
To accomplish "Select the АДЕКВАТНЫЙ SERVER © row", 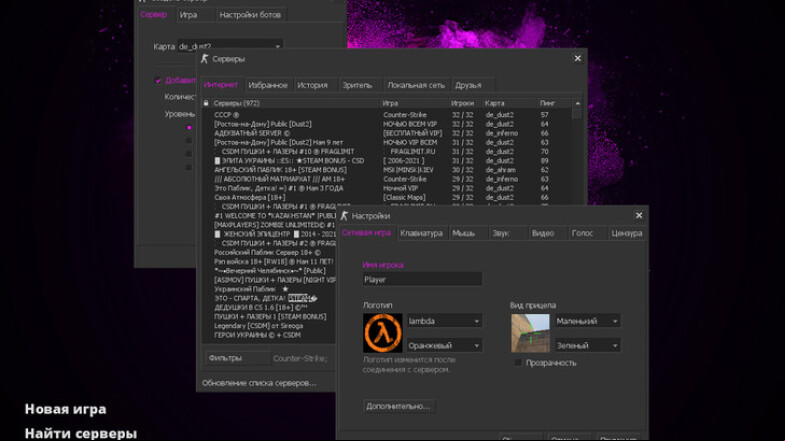I will tap(386, 133).
